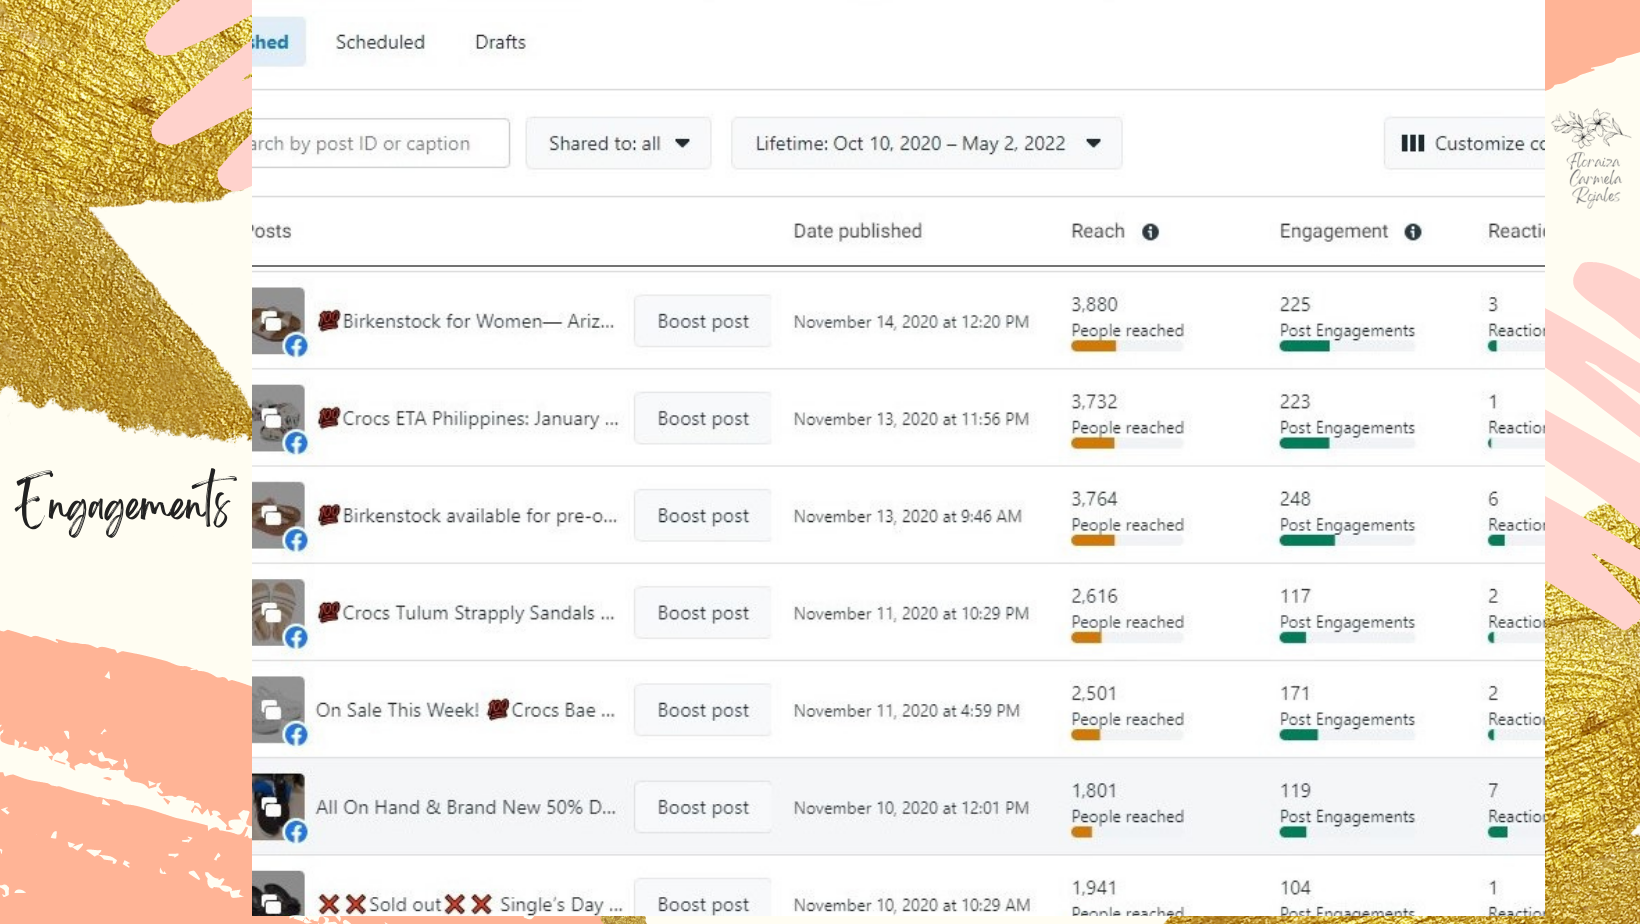
Task: Click the Engagement column header
Action: point(1334,231)
